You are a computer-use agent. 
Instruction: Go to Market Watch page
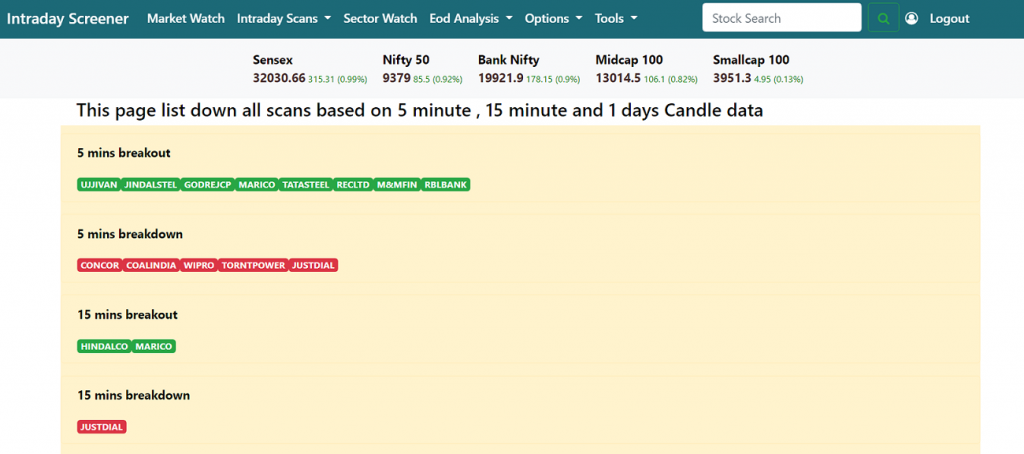point(185,18)
